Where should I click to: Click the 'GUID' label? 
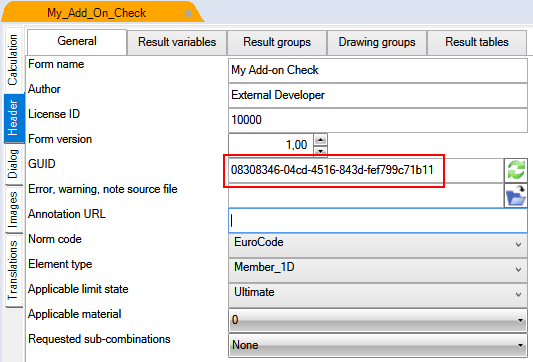[42, 164]
